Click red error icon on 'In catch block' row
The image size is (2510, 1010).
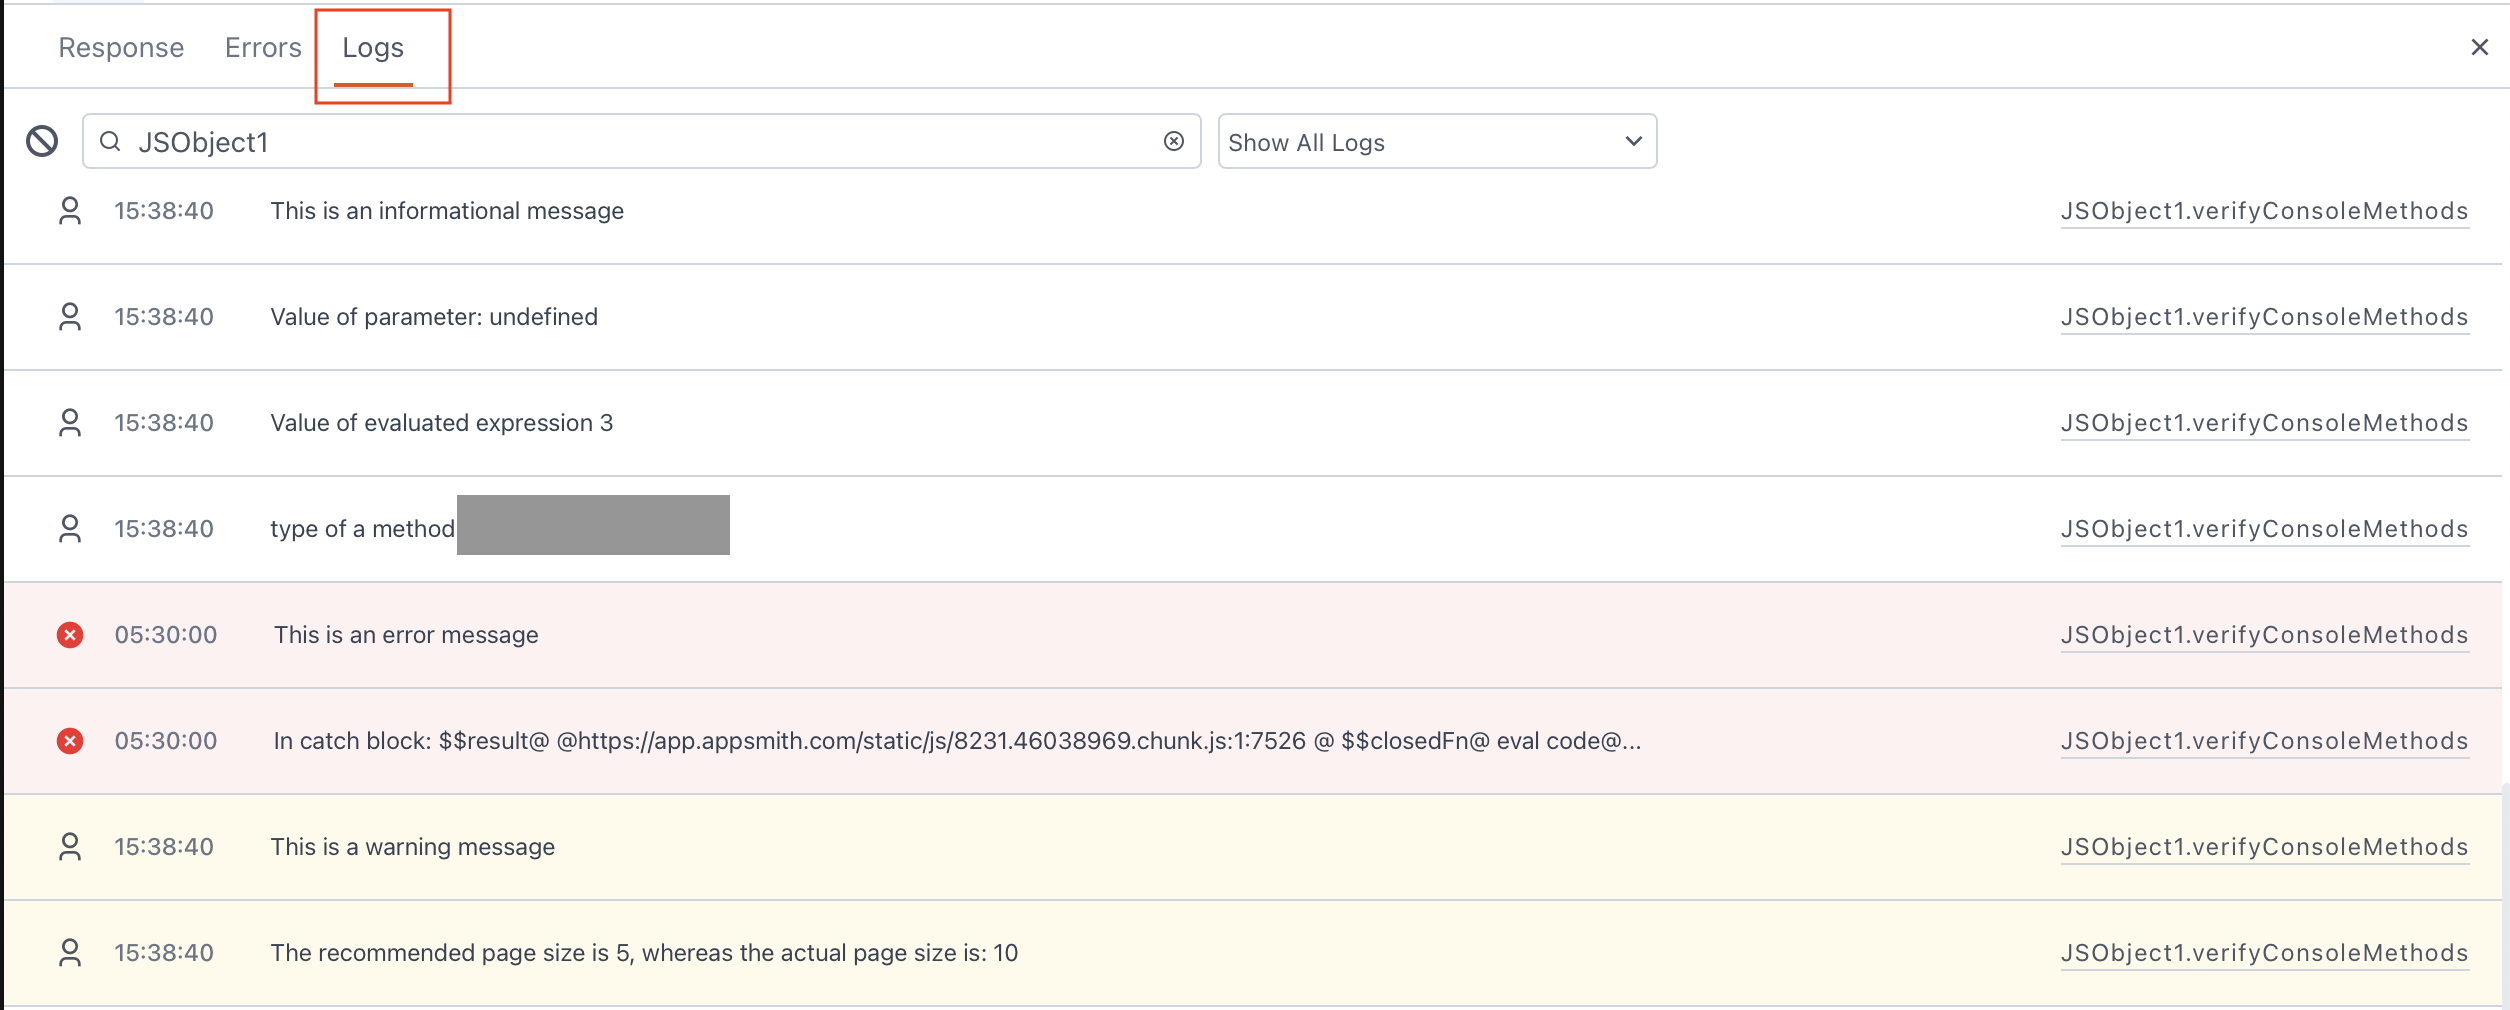(70, 741)
